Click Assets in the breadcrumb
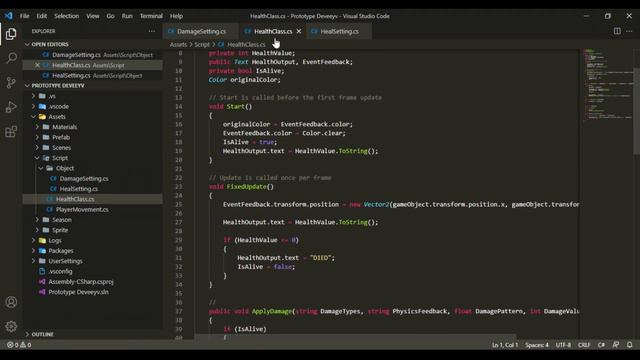Image resolution: width=640 pixels, height=360 pixels. pos(178,44)
